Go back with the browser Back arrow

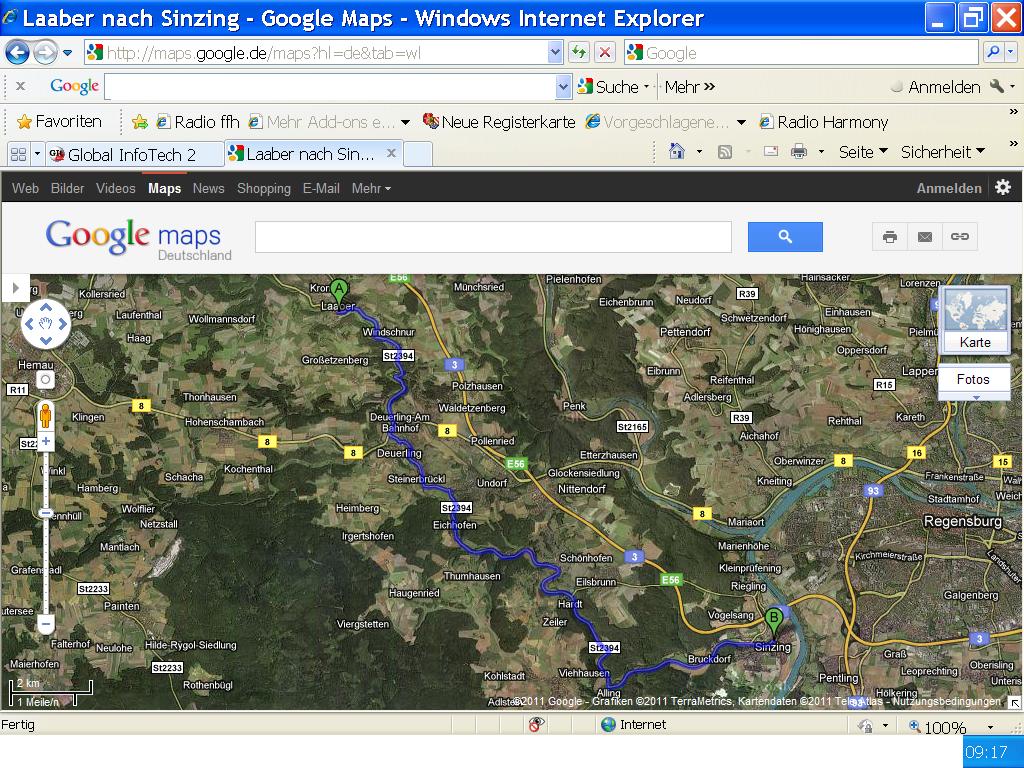pyautogui.click(x=18, y=52)
